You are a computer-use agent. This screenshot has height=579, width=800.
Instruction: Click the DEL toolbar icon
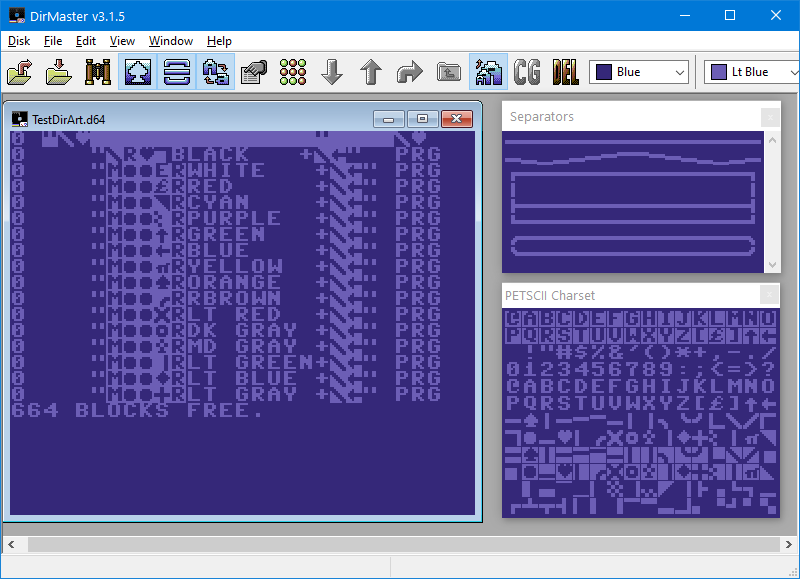[x=565, y=72]
